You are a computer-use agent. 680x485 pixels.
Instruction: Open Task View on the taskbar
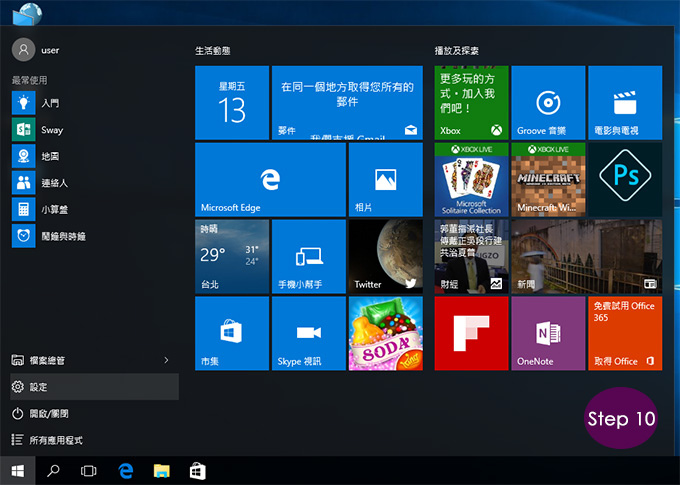[x=88, y=471]
